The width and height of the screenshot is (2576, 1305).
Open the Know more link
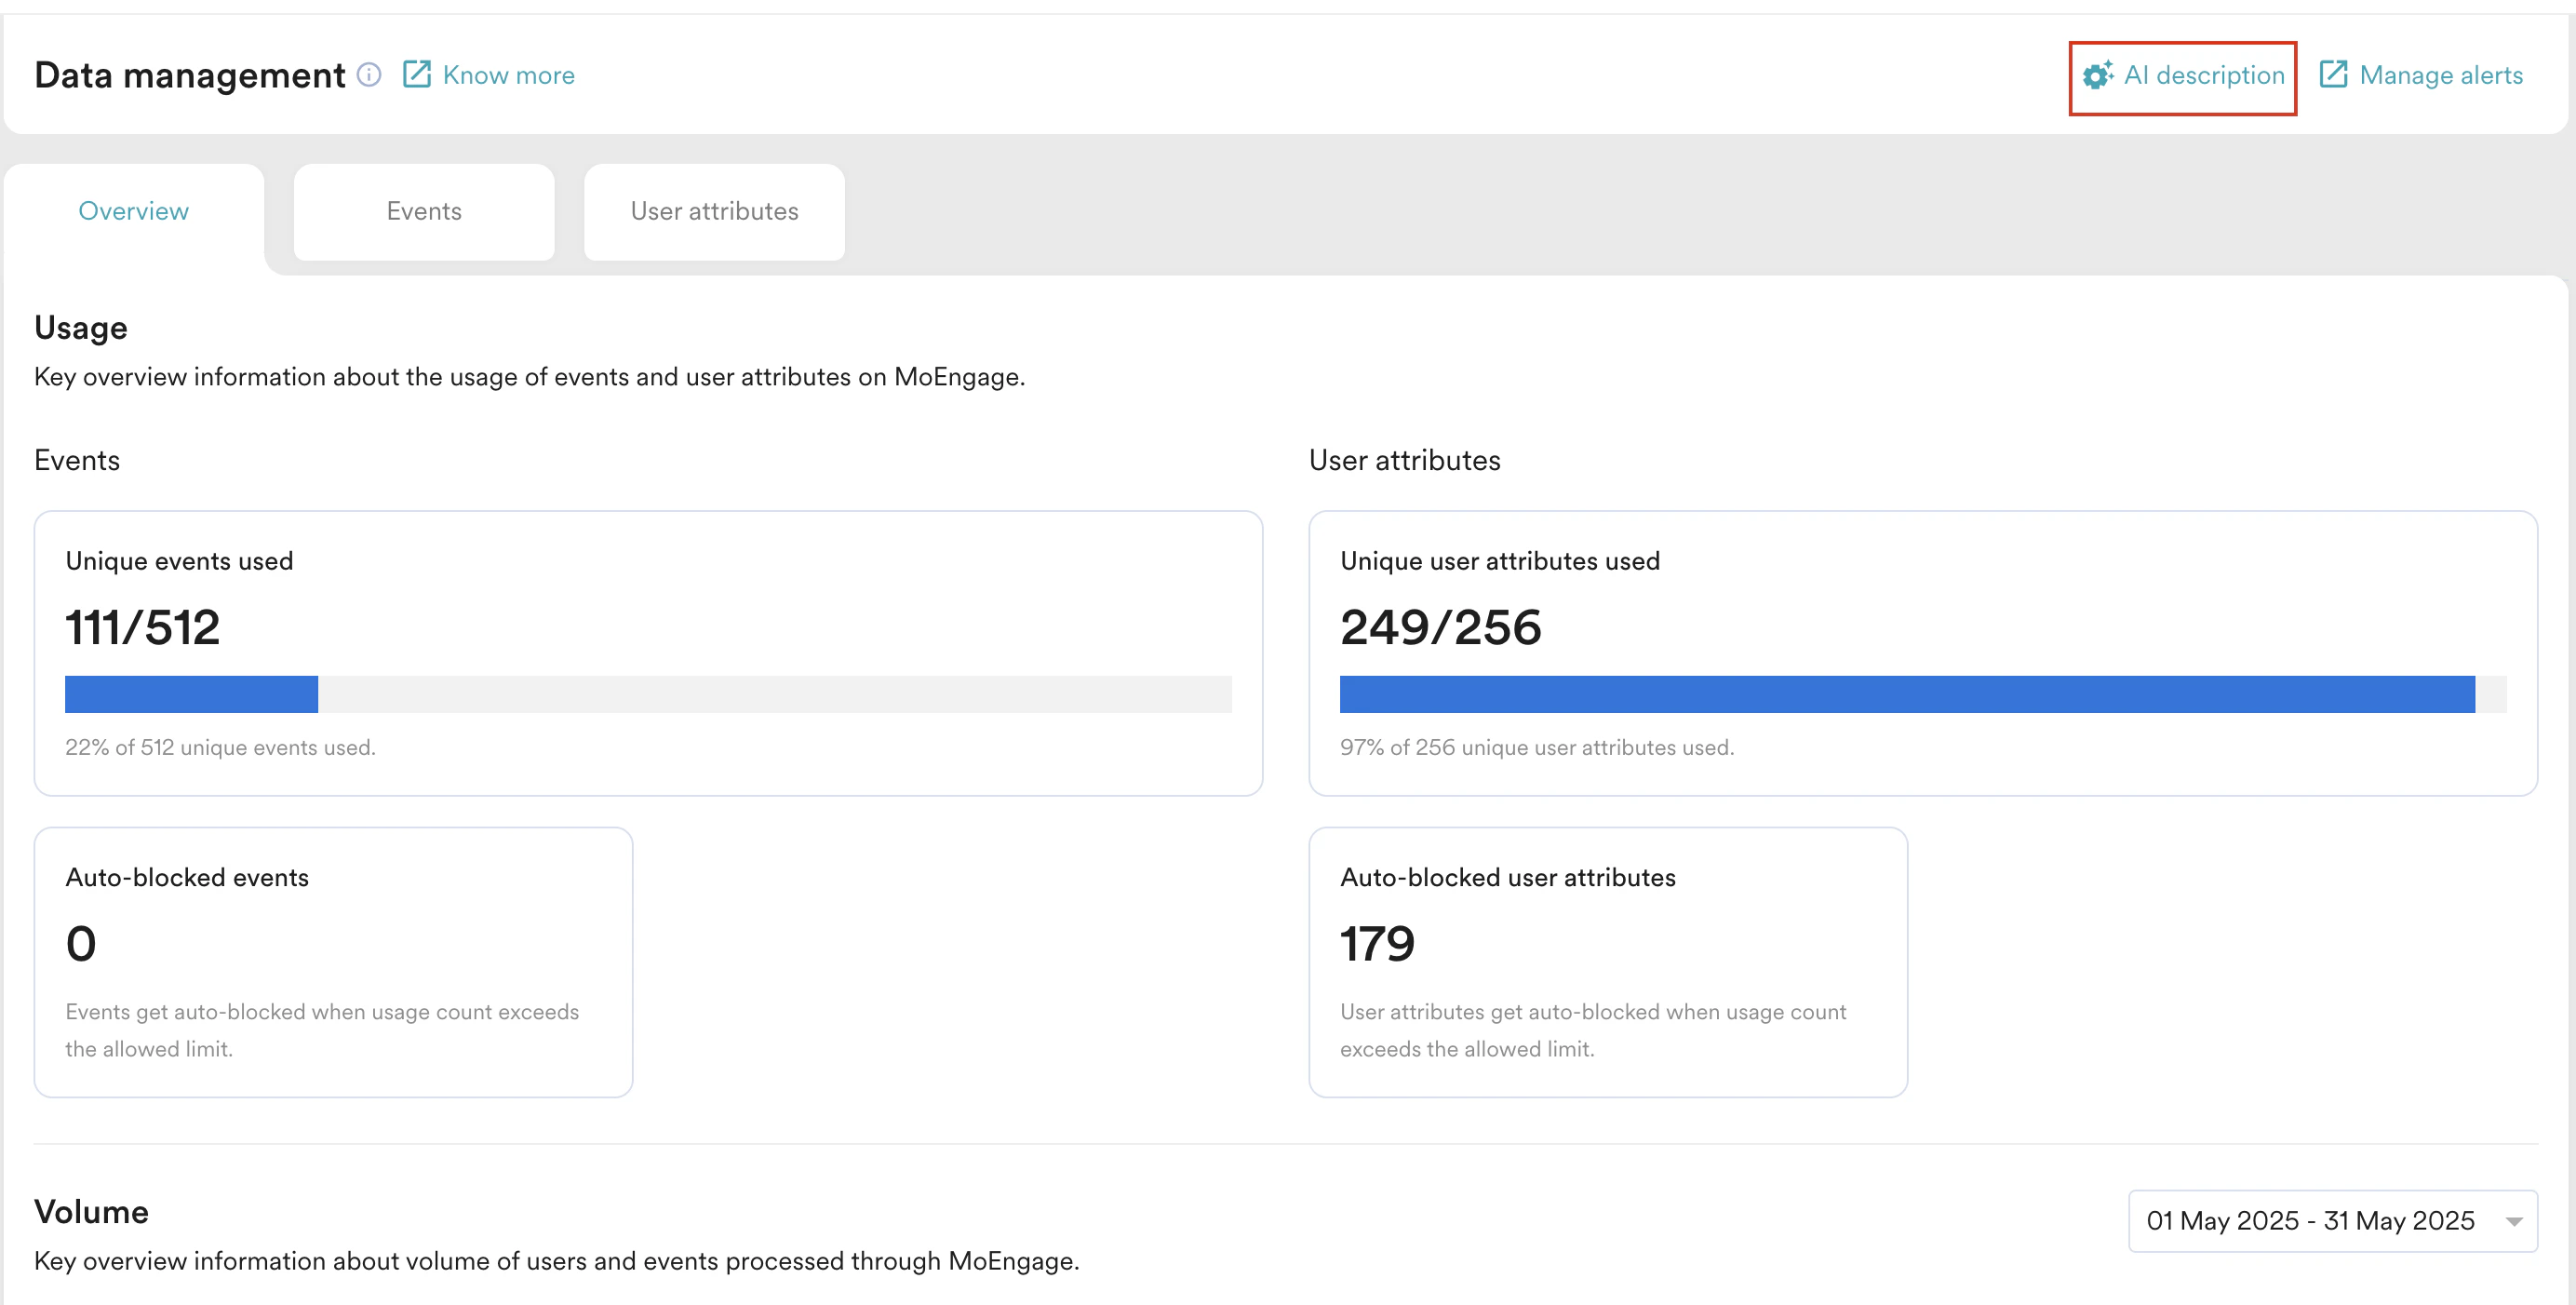(x=508, y=75)
